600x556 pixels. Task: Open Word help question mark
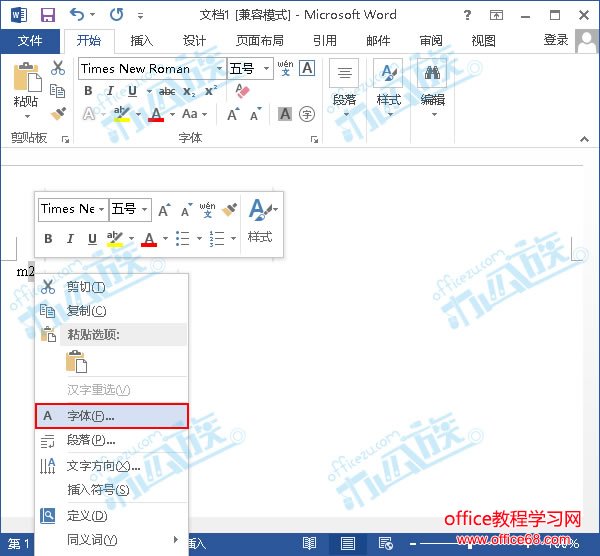point(467,15)
